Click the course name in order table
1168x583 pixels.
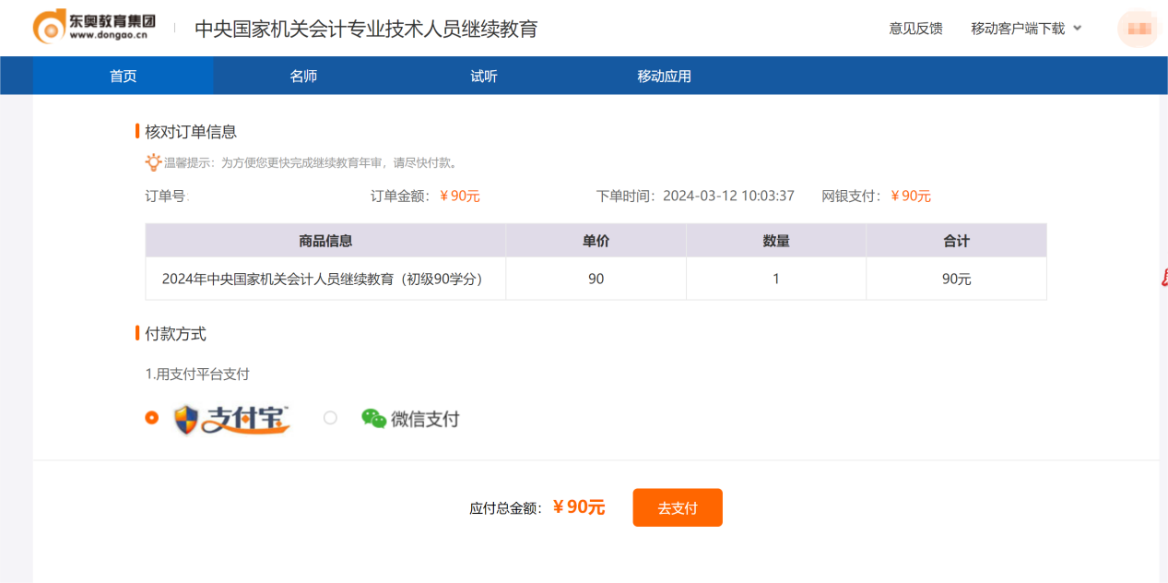[x=322, y=279]
